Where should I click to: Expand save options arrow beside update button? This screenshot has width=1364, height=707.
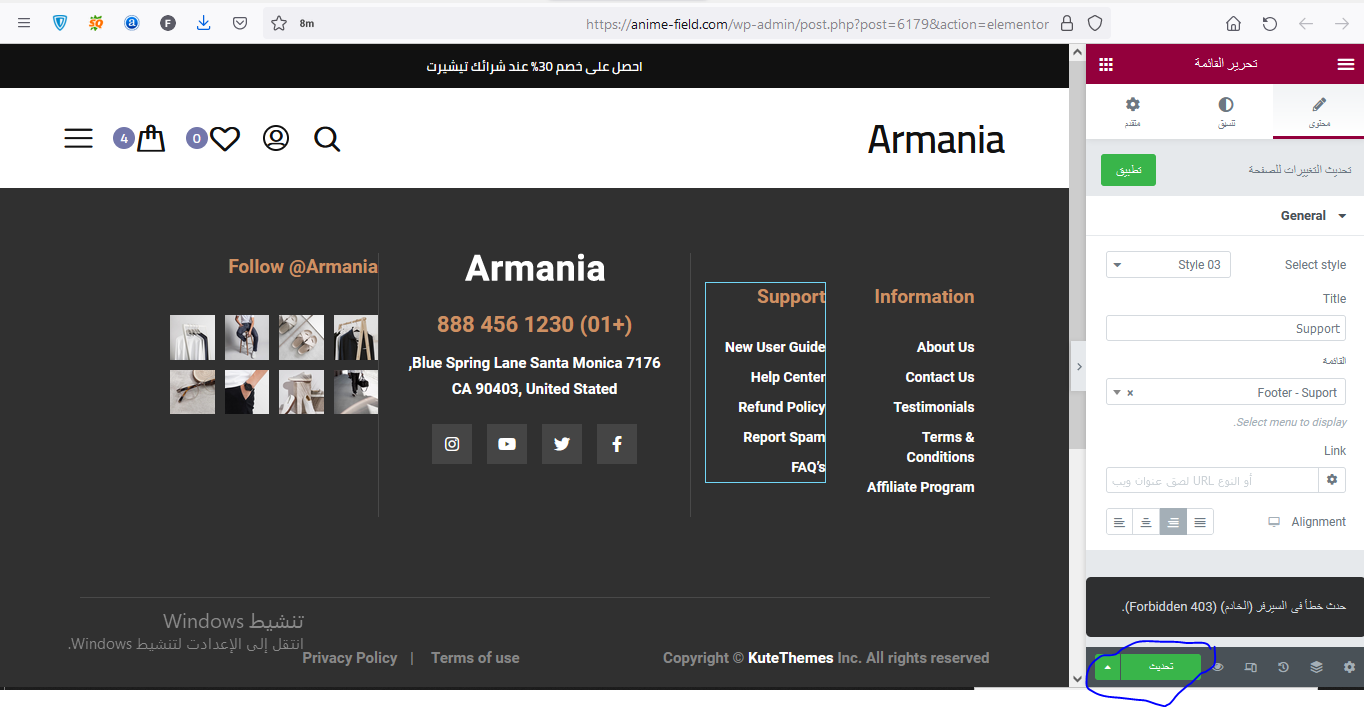(x=1108, y=666)
